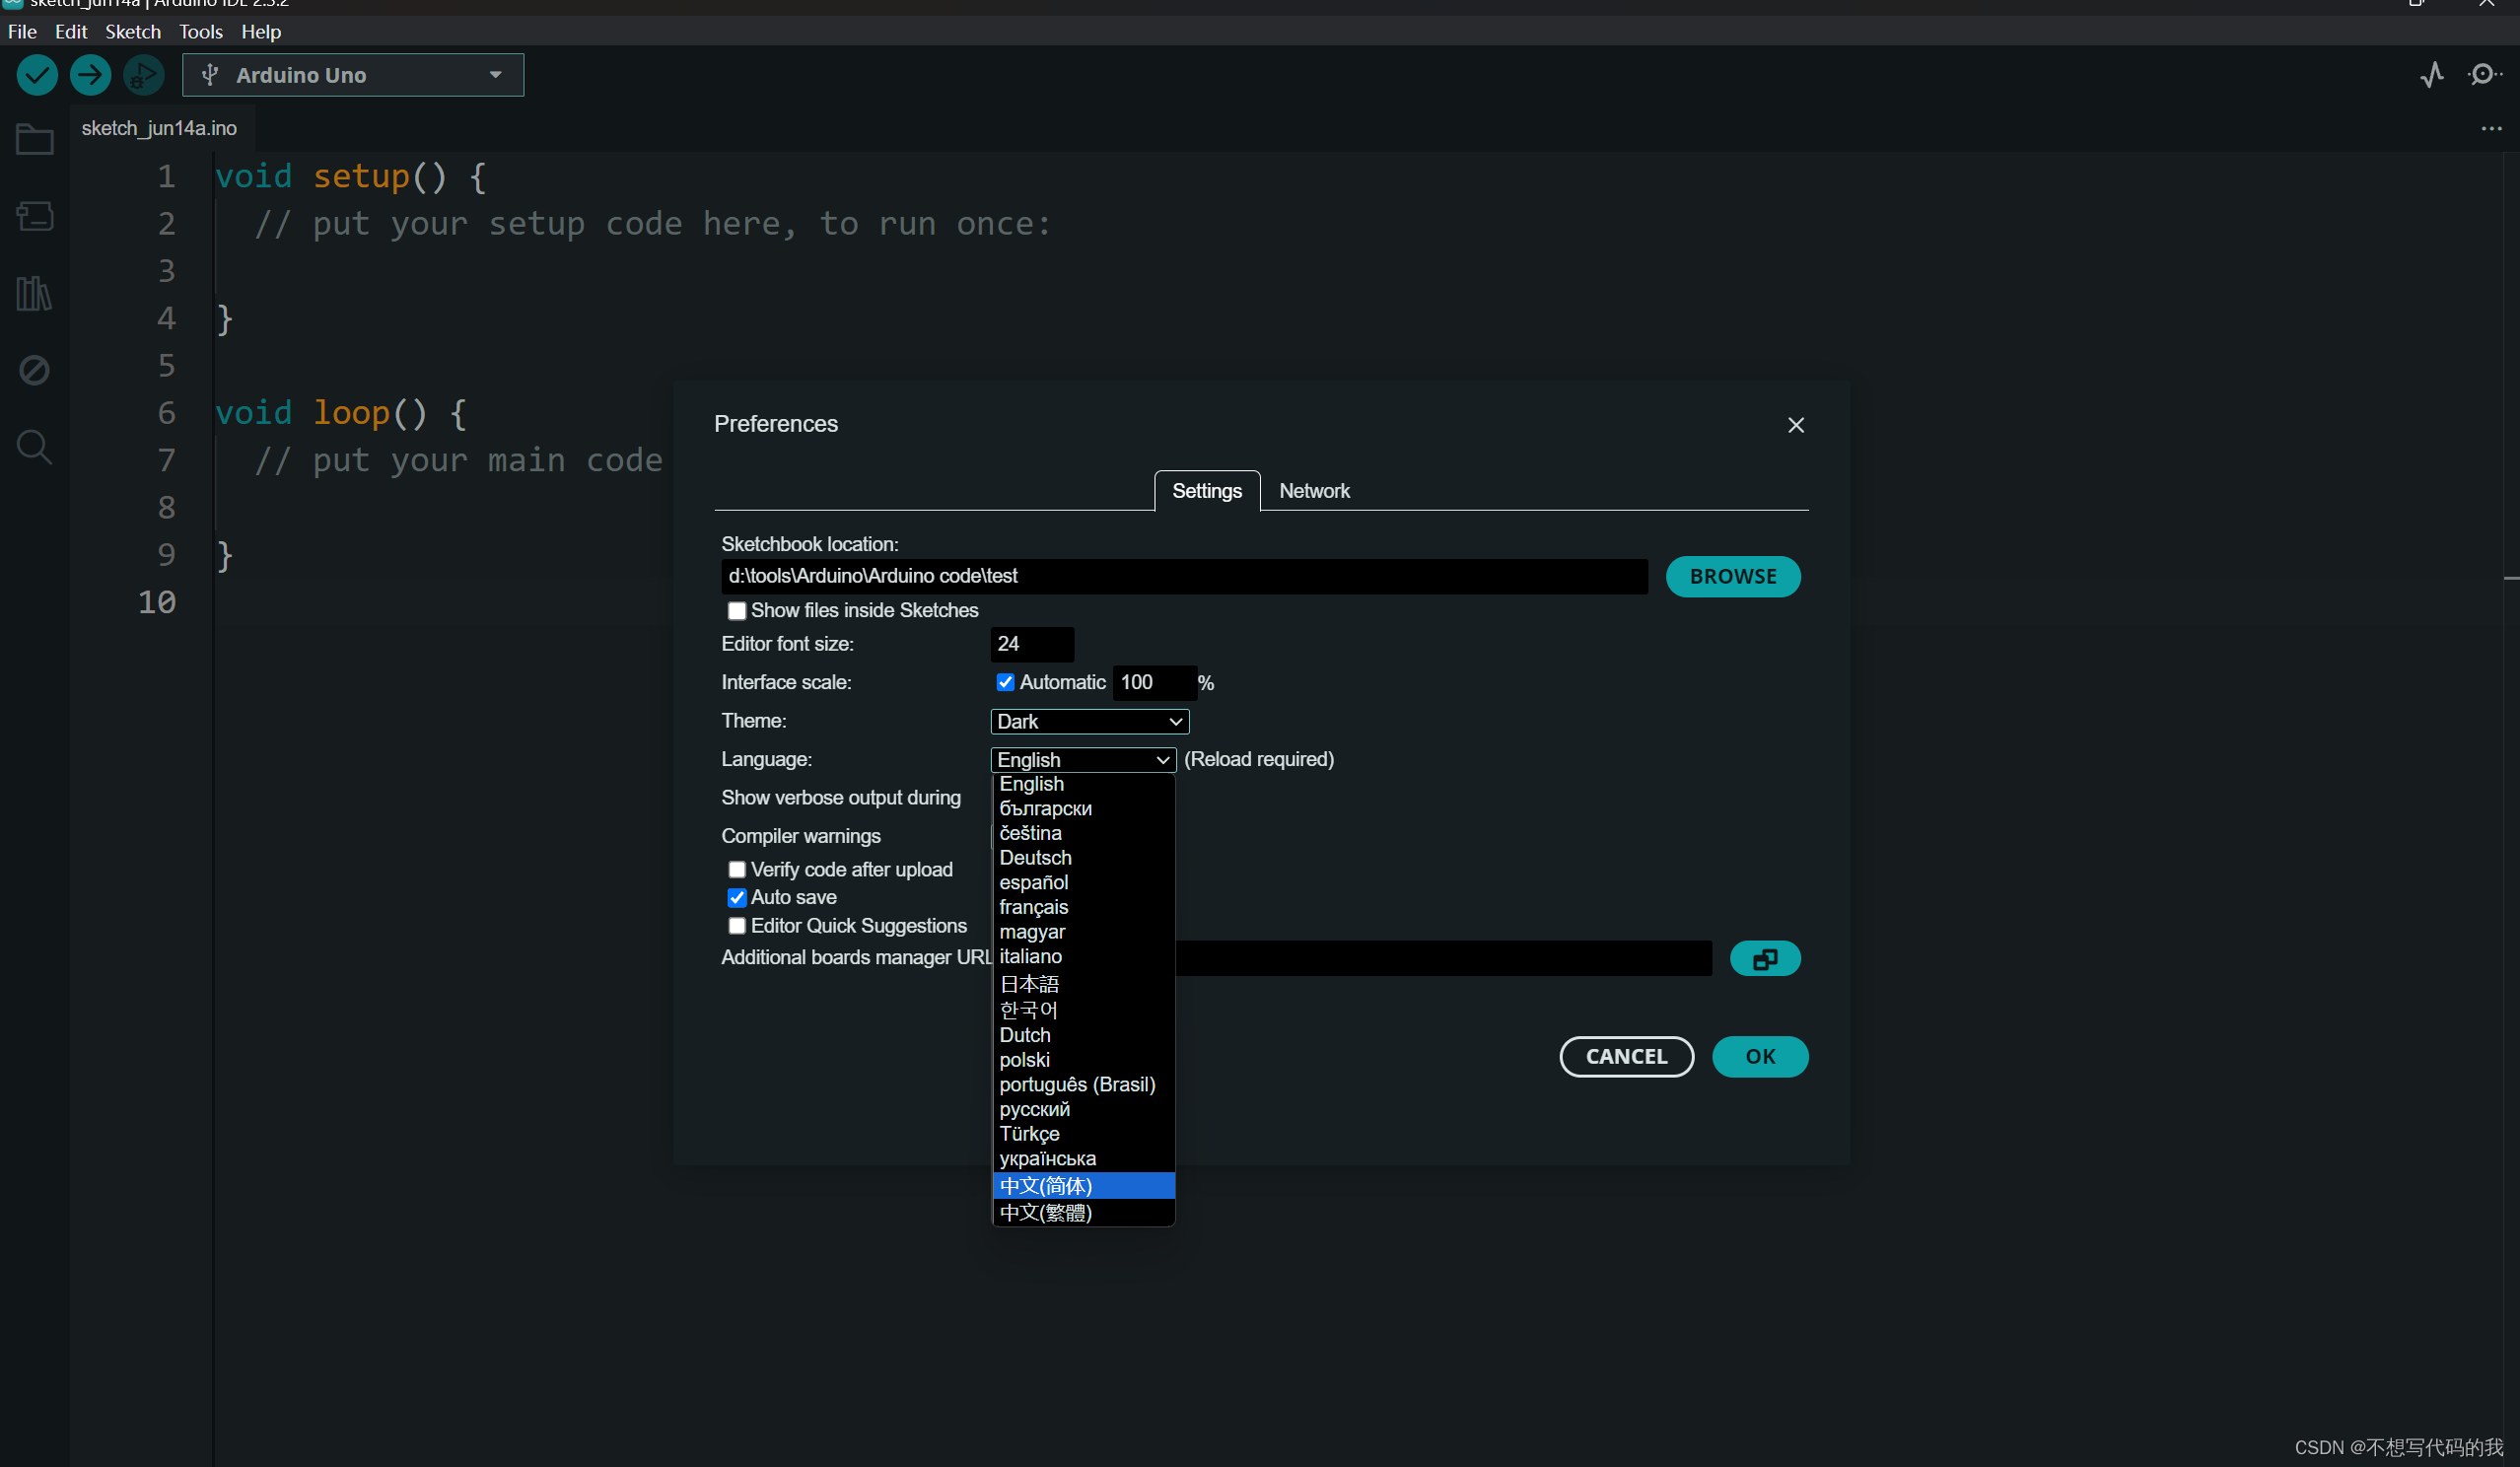
Task: Click the Upload arrow button
Action: point(90,75)
